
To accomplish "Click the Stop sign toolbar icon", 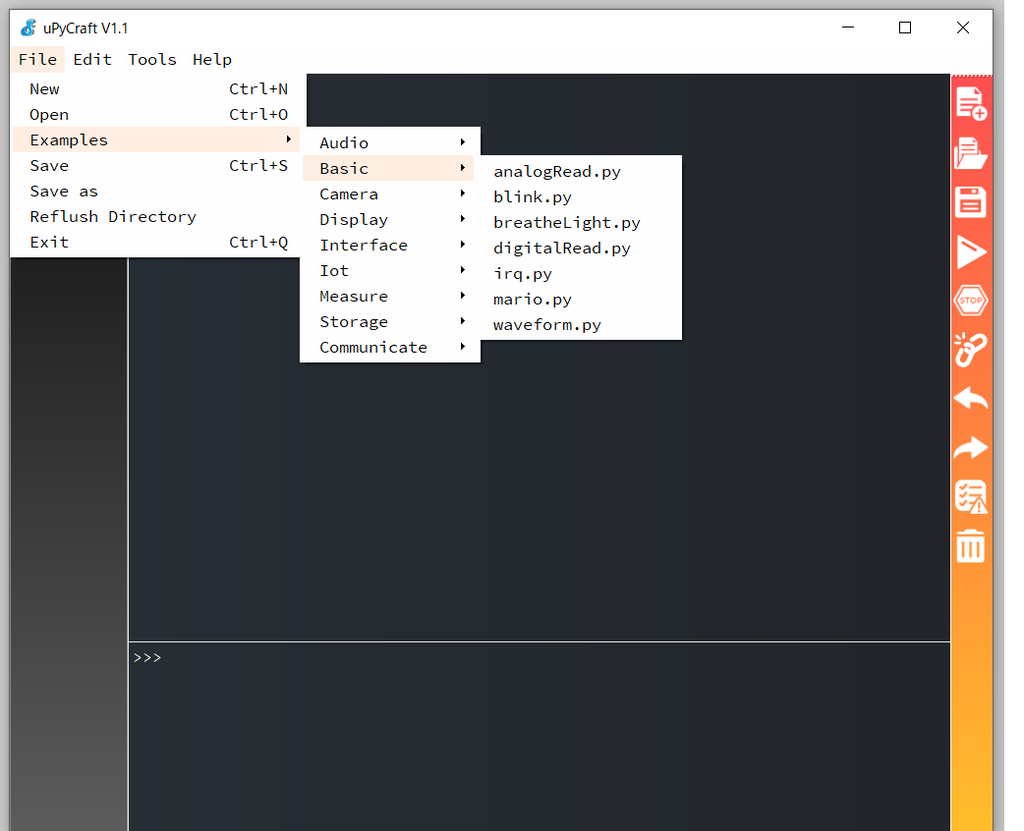I will click(971, 301).
